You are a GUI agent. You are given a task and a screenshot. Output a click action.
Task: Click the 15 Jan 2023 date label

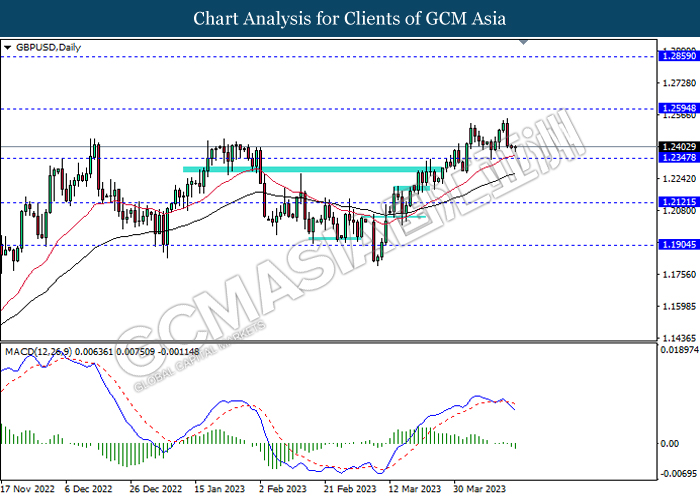220,489
